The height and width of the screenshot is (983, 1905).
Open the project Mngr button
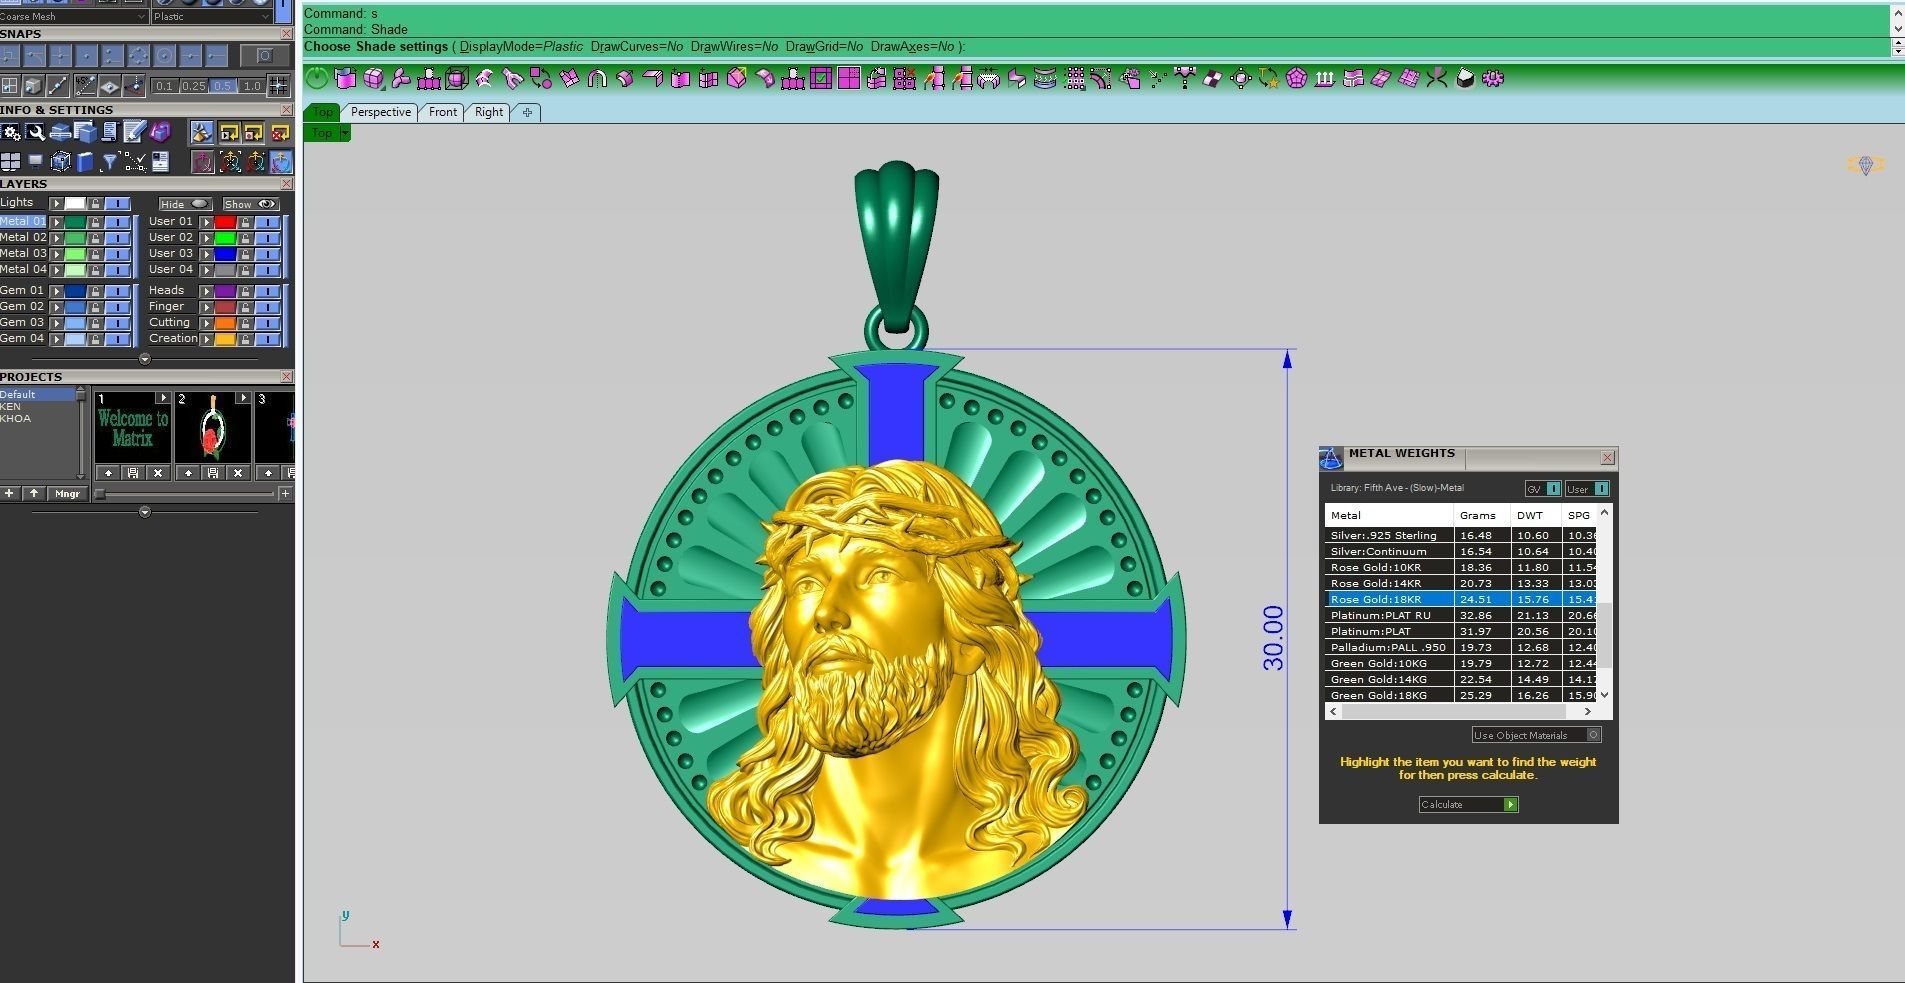tap(67, 494)
